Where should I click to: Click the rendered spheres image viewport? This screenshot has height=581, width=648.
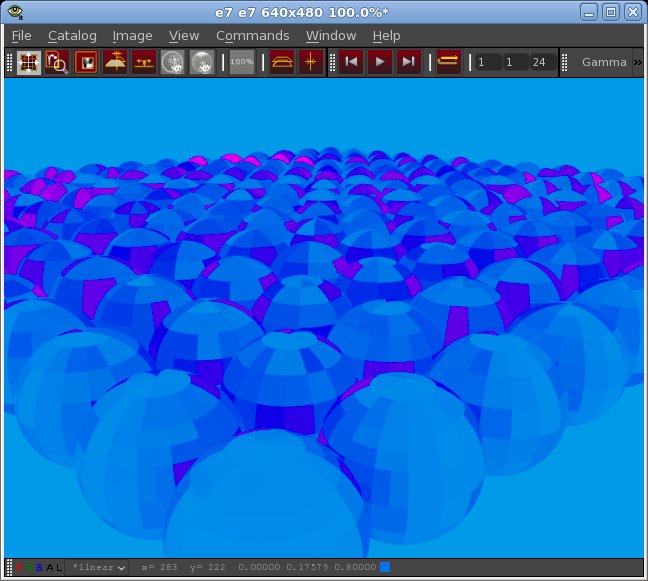coord(324,318)
